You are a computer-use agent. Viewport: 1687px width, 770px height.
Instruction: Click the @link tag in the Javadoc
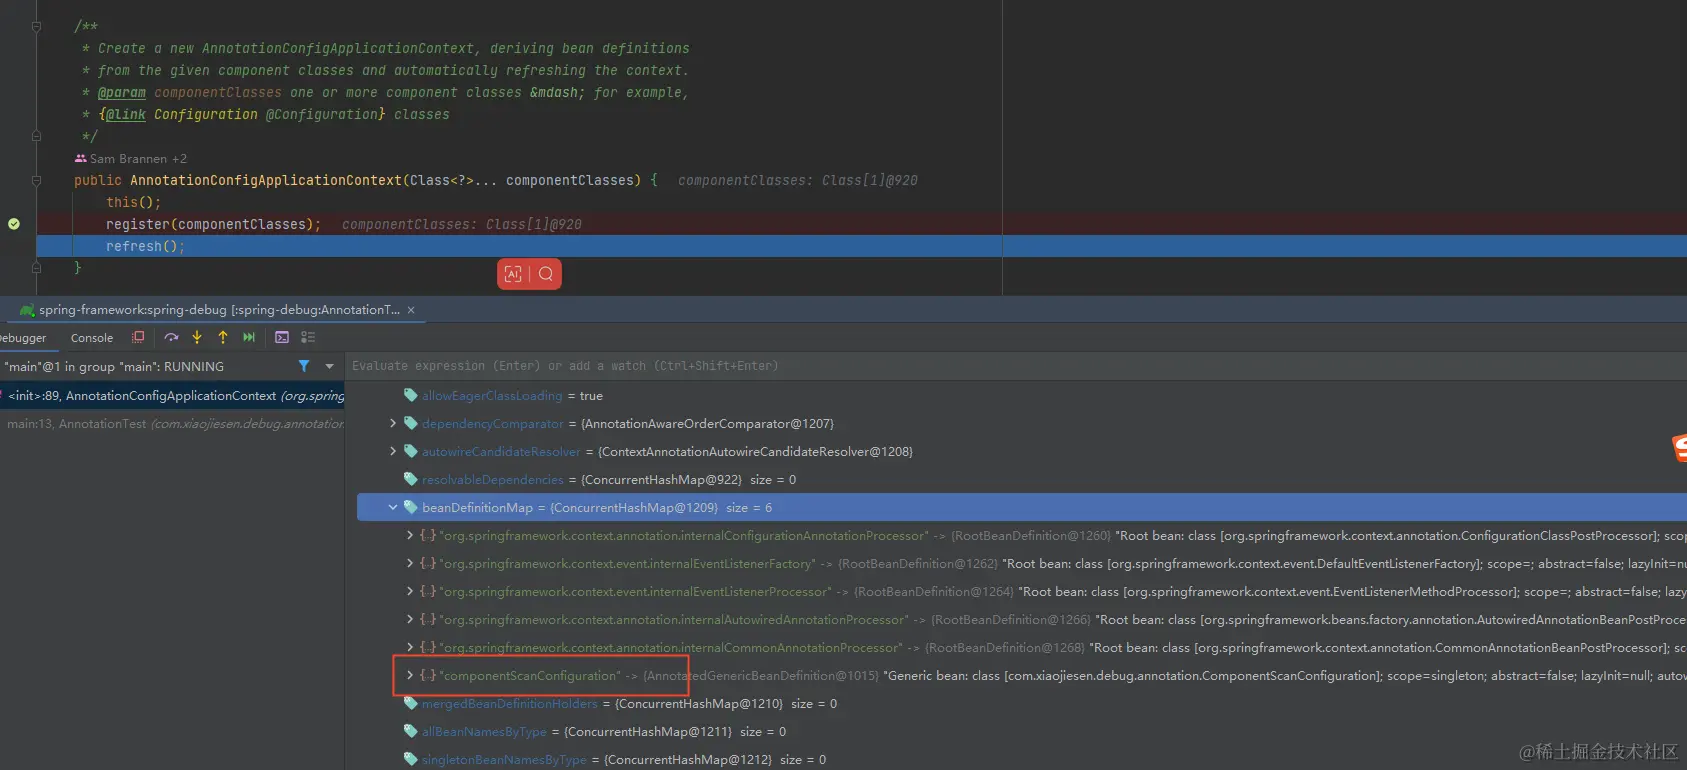(x=126, y=114)
